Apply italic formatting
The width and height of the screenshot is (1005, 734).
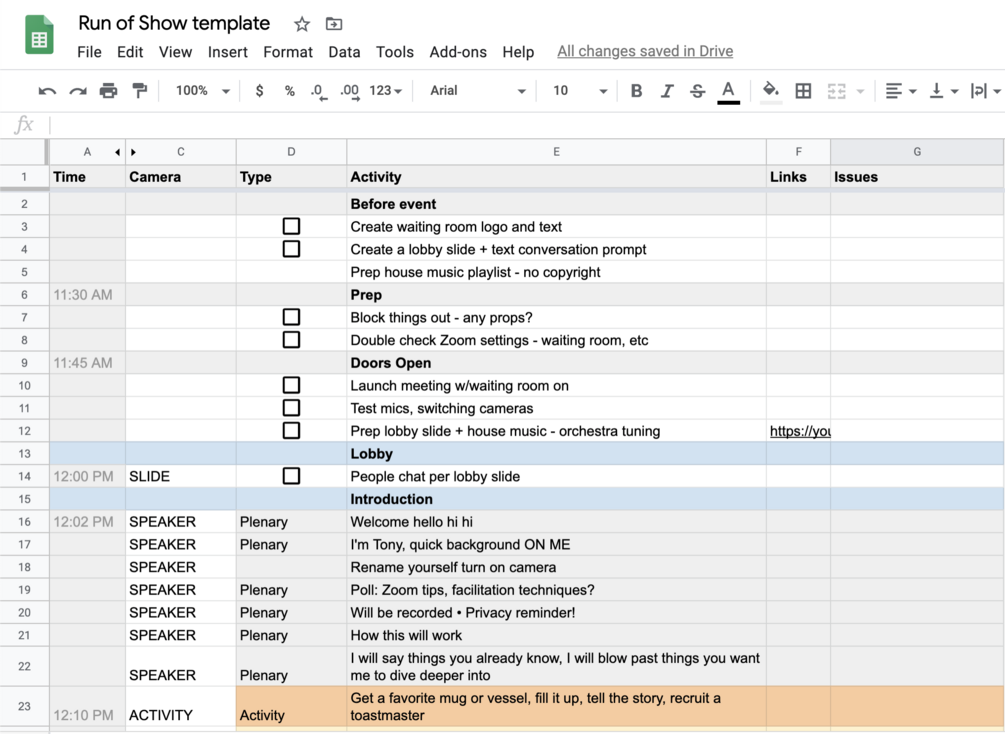tap(667, 91)
